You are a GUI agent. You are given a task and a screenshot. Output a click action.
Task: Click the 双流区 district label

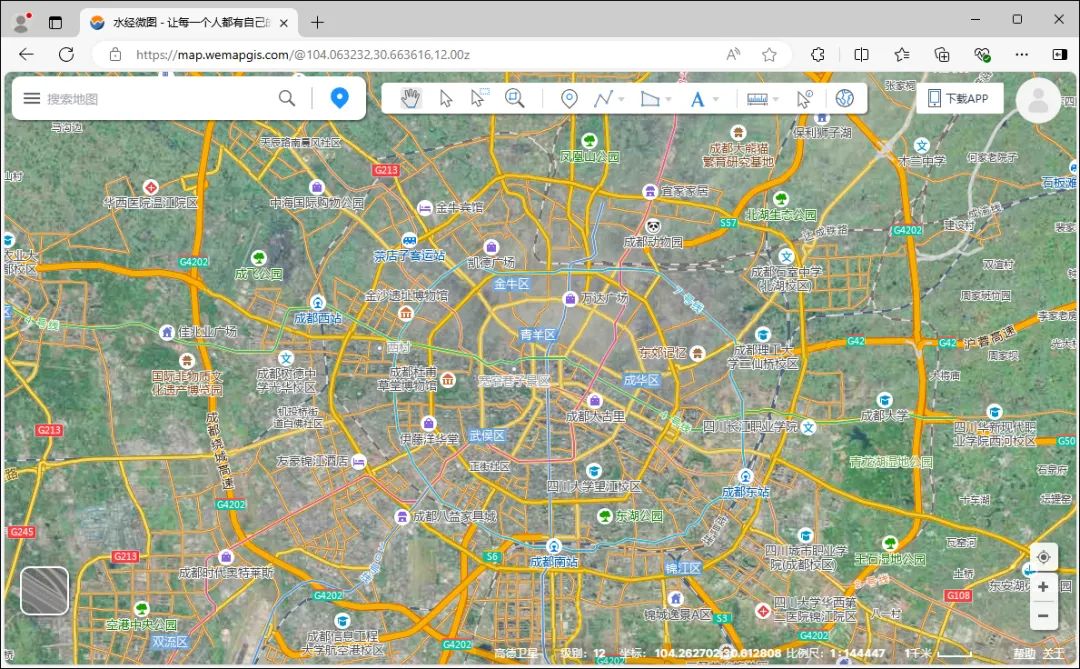[169, 641]
